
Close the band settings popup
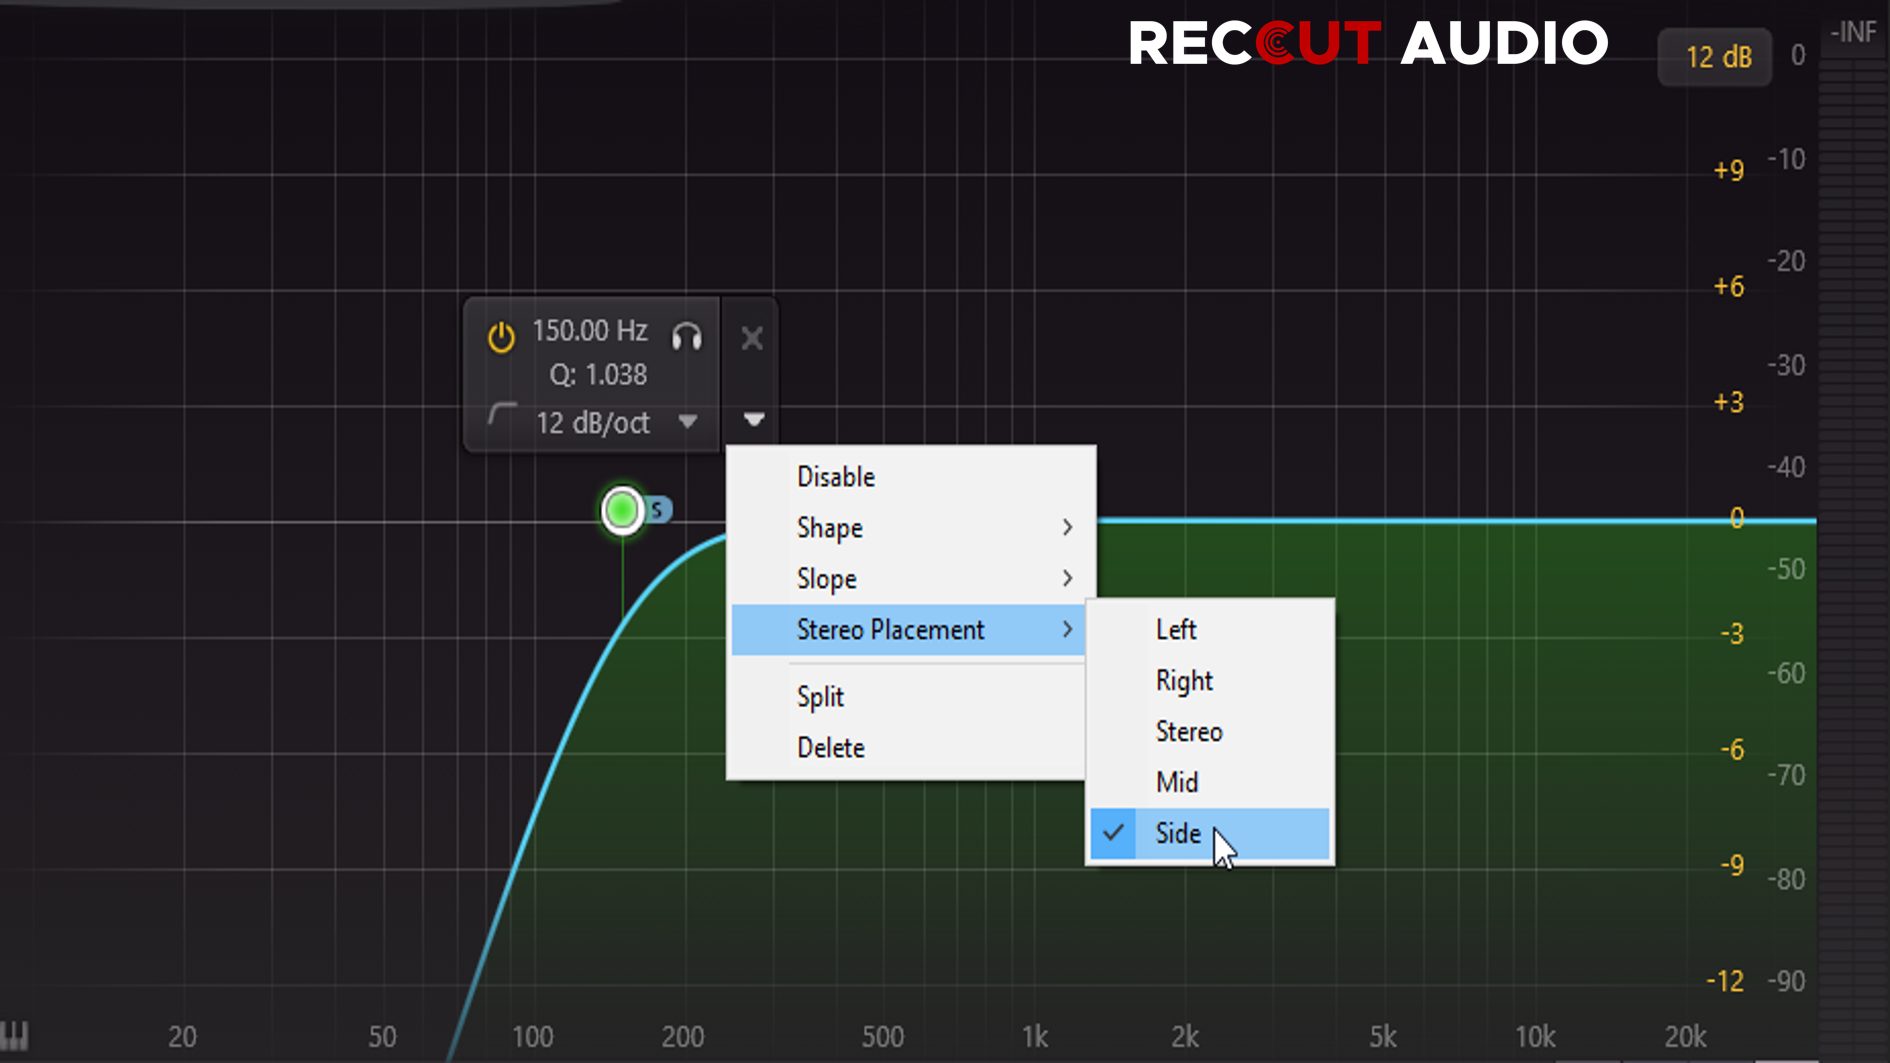click(752, 339)
